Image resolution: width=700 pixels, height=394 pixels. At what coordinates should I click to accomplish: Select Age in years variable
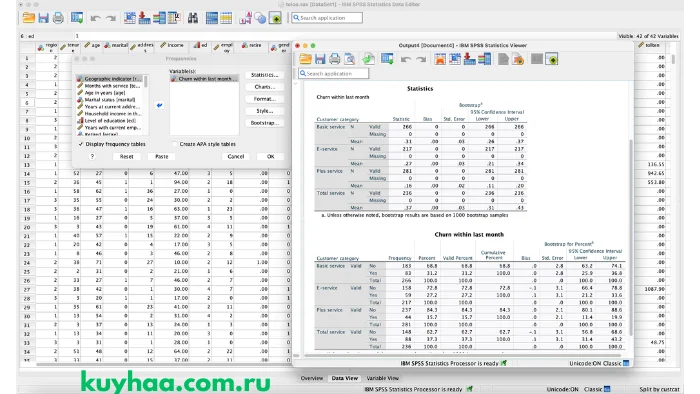[x=109, y=93]
